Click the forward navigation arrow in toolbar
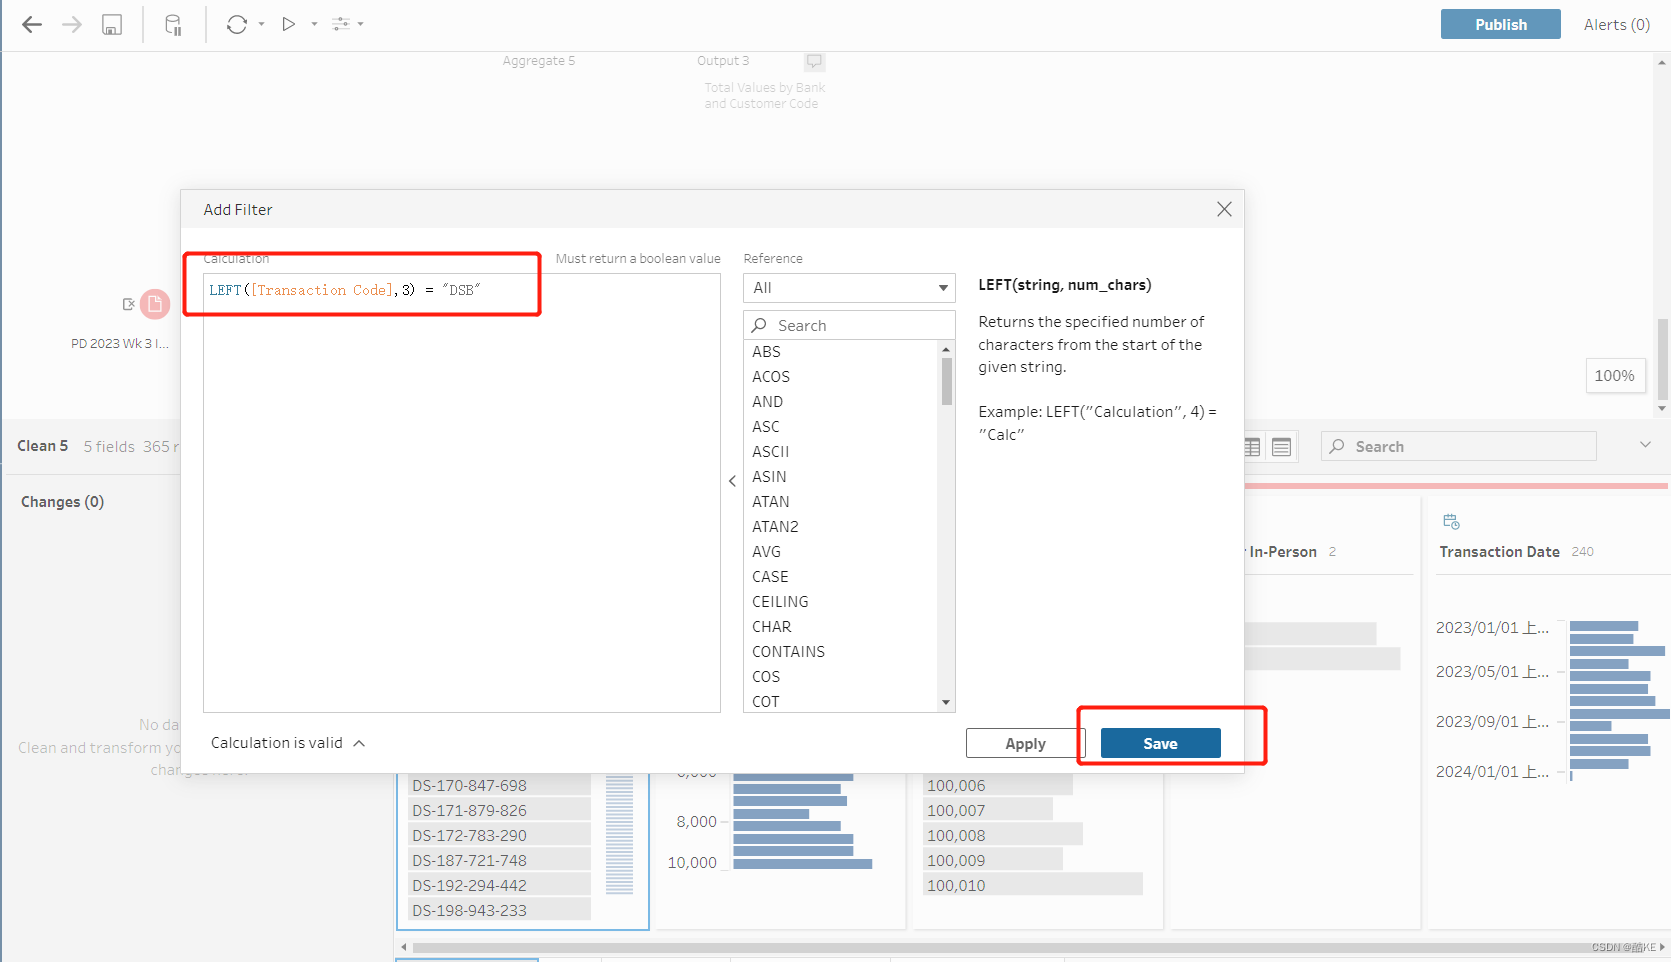 pos(71,24)
